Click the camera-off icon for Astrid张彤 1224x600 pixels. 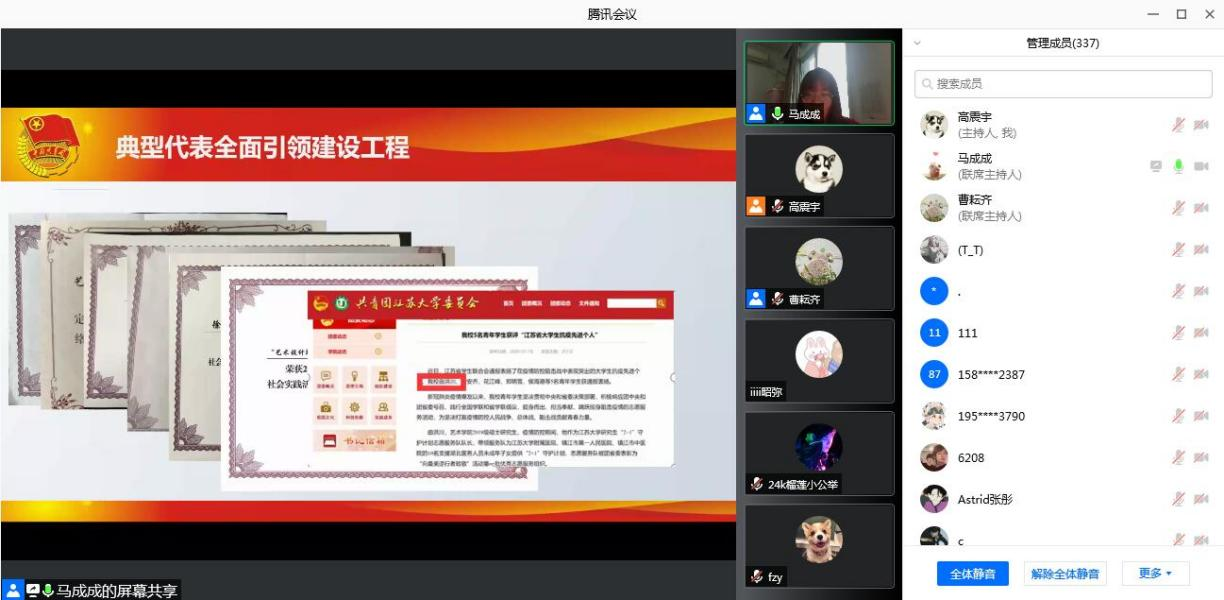1201,500
